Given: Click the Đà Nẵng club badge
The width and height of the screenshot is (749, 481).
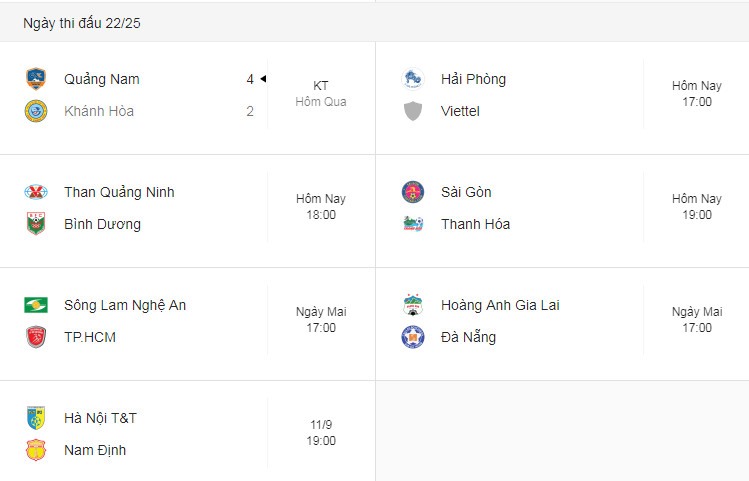Looking at the screenshot, I should click(x=413, y=337).
